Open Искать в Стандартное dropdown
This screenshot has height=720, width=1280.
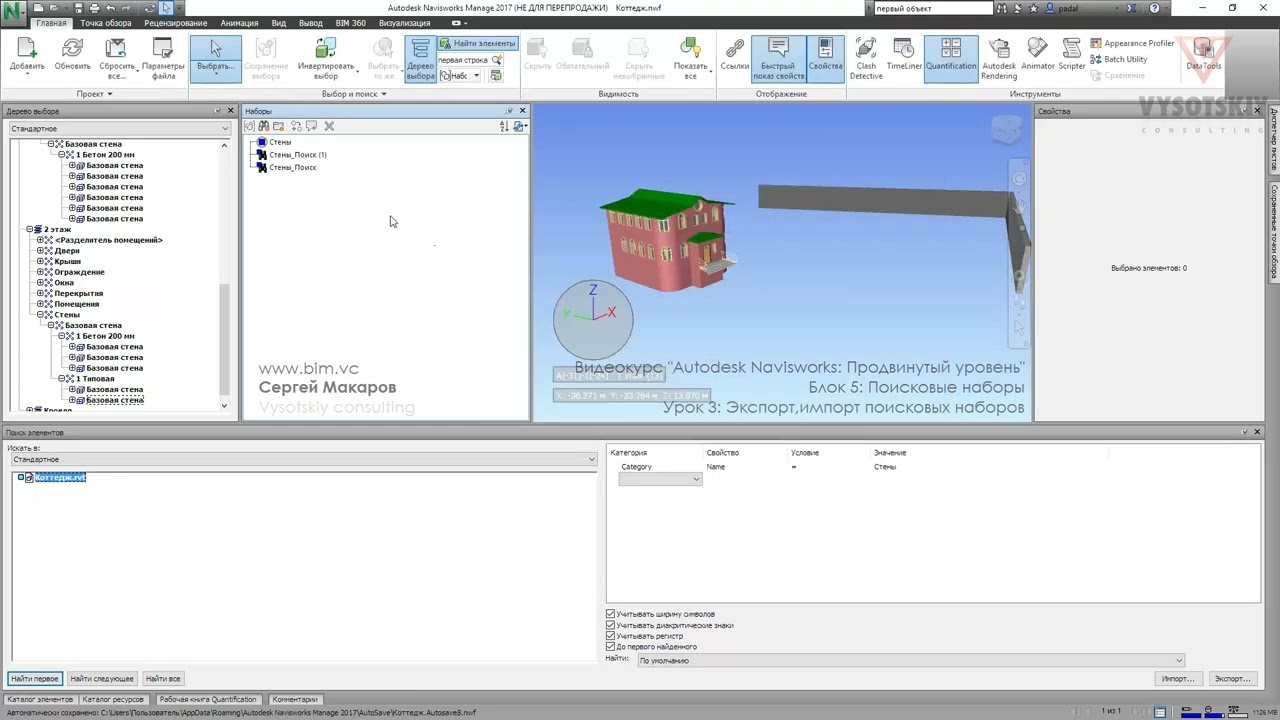[x=302, y=459]
